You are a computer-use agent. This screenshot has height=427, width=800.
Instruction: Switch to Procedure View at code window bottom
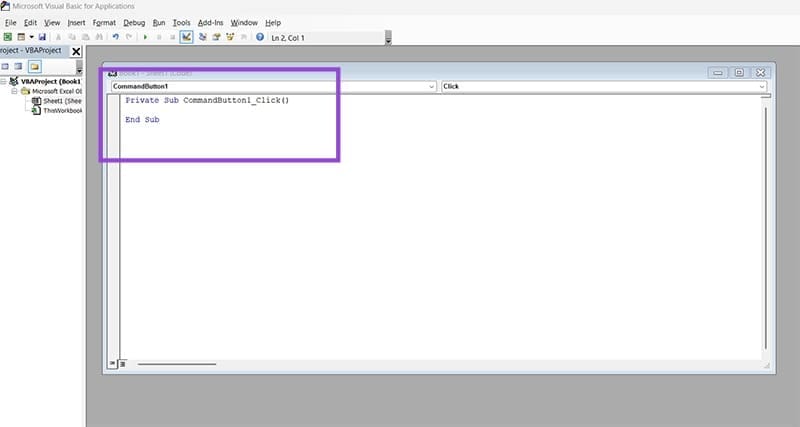coord(112,364)
